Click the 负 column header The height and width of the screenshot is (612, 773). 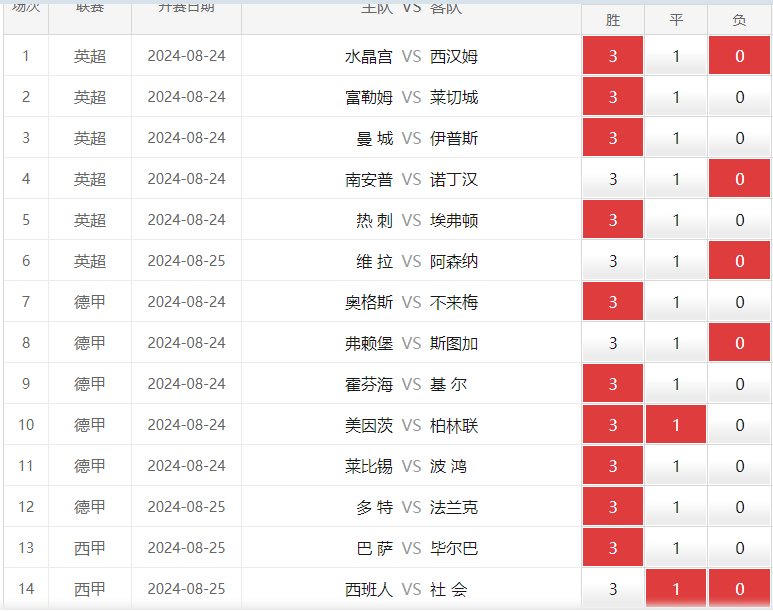tap(739, 20)
